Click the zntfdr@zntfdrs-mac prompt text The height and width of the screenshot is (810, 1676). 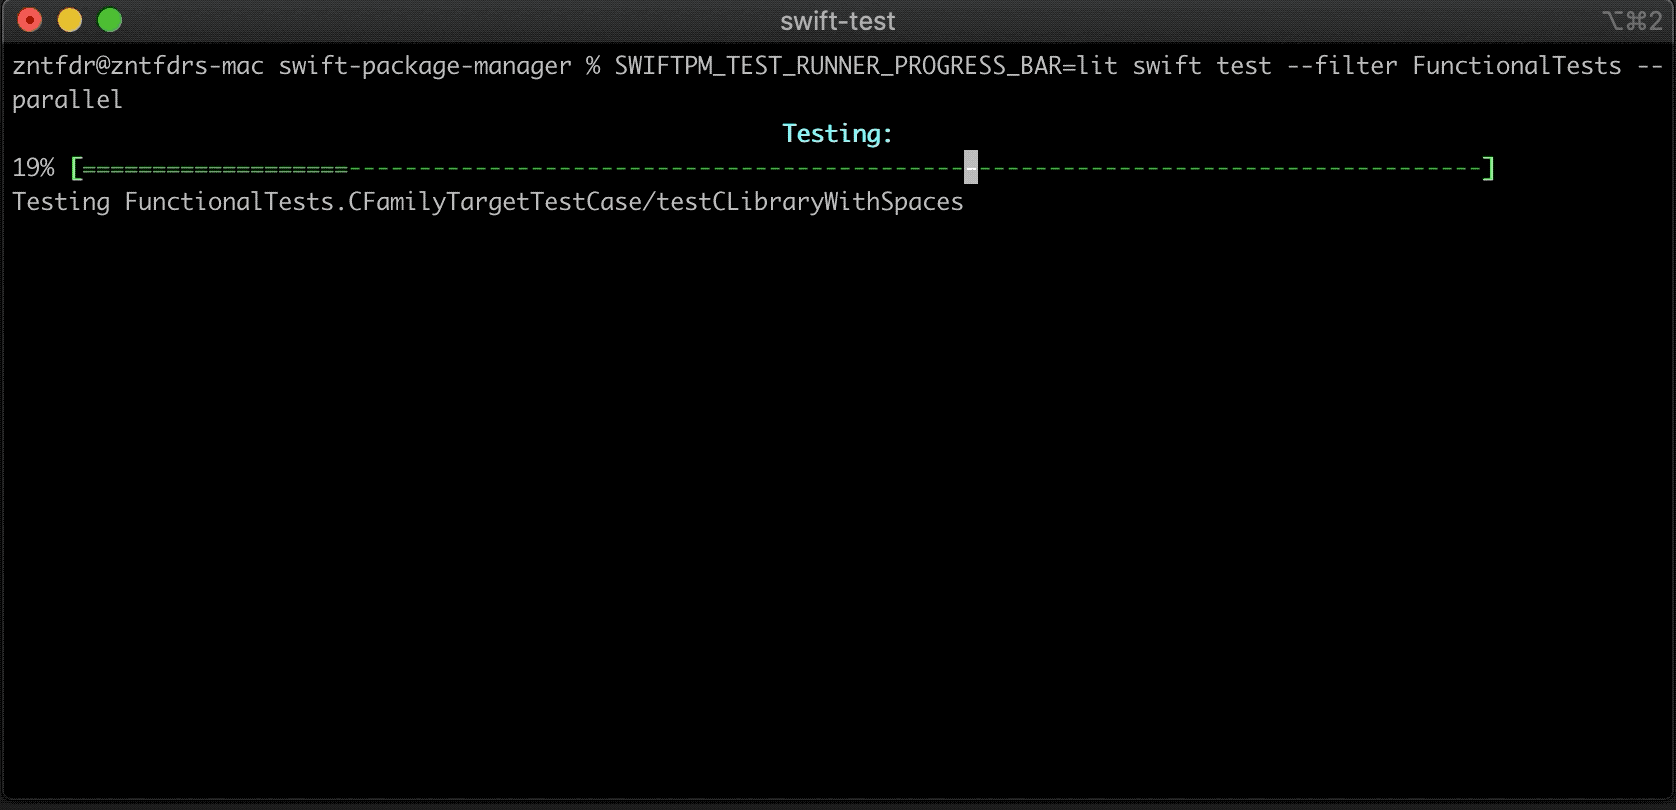138,66
